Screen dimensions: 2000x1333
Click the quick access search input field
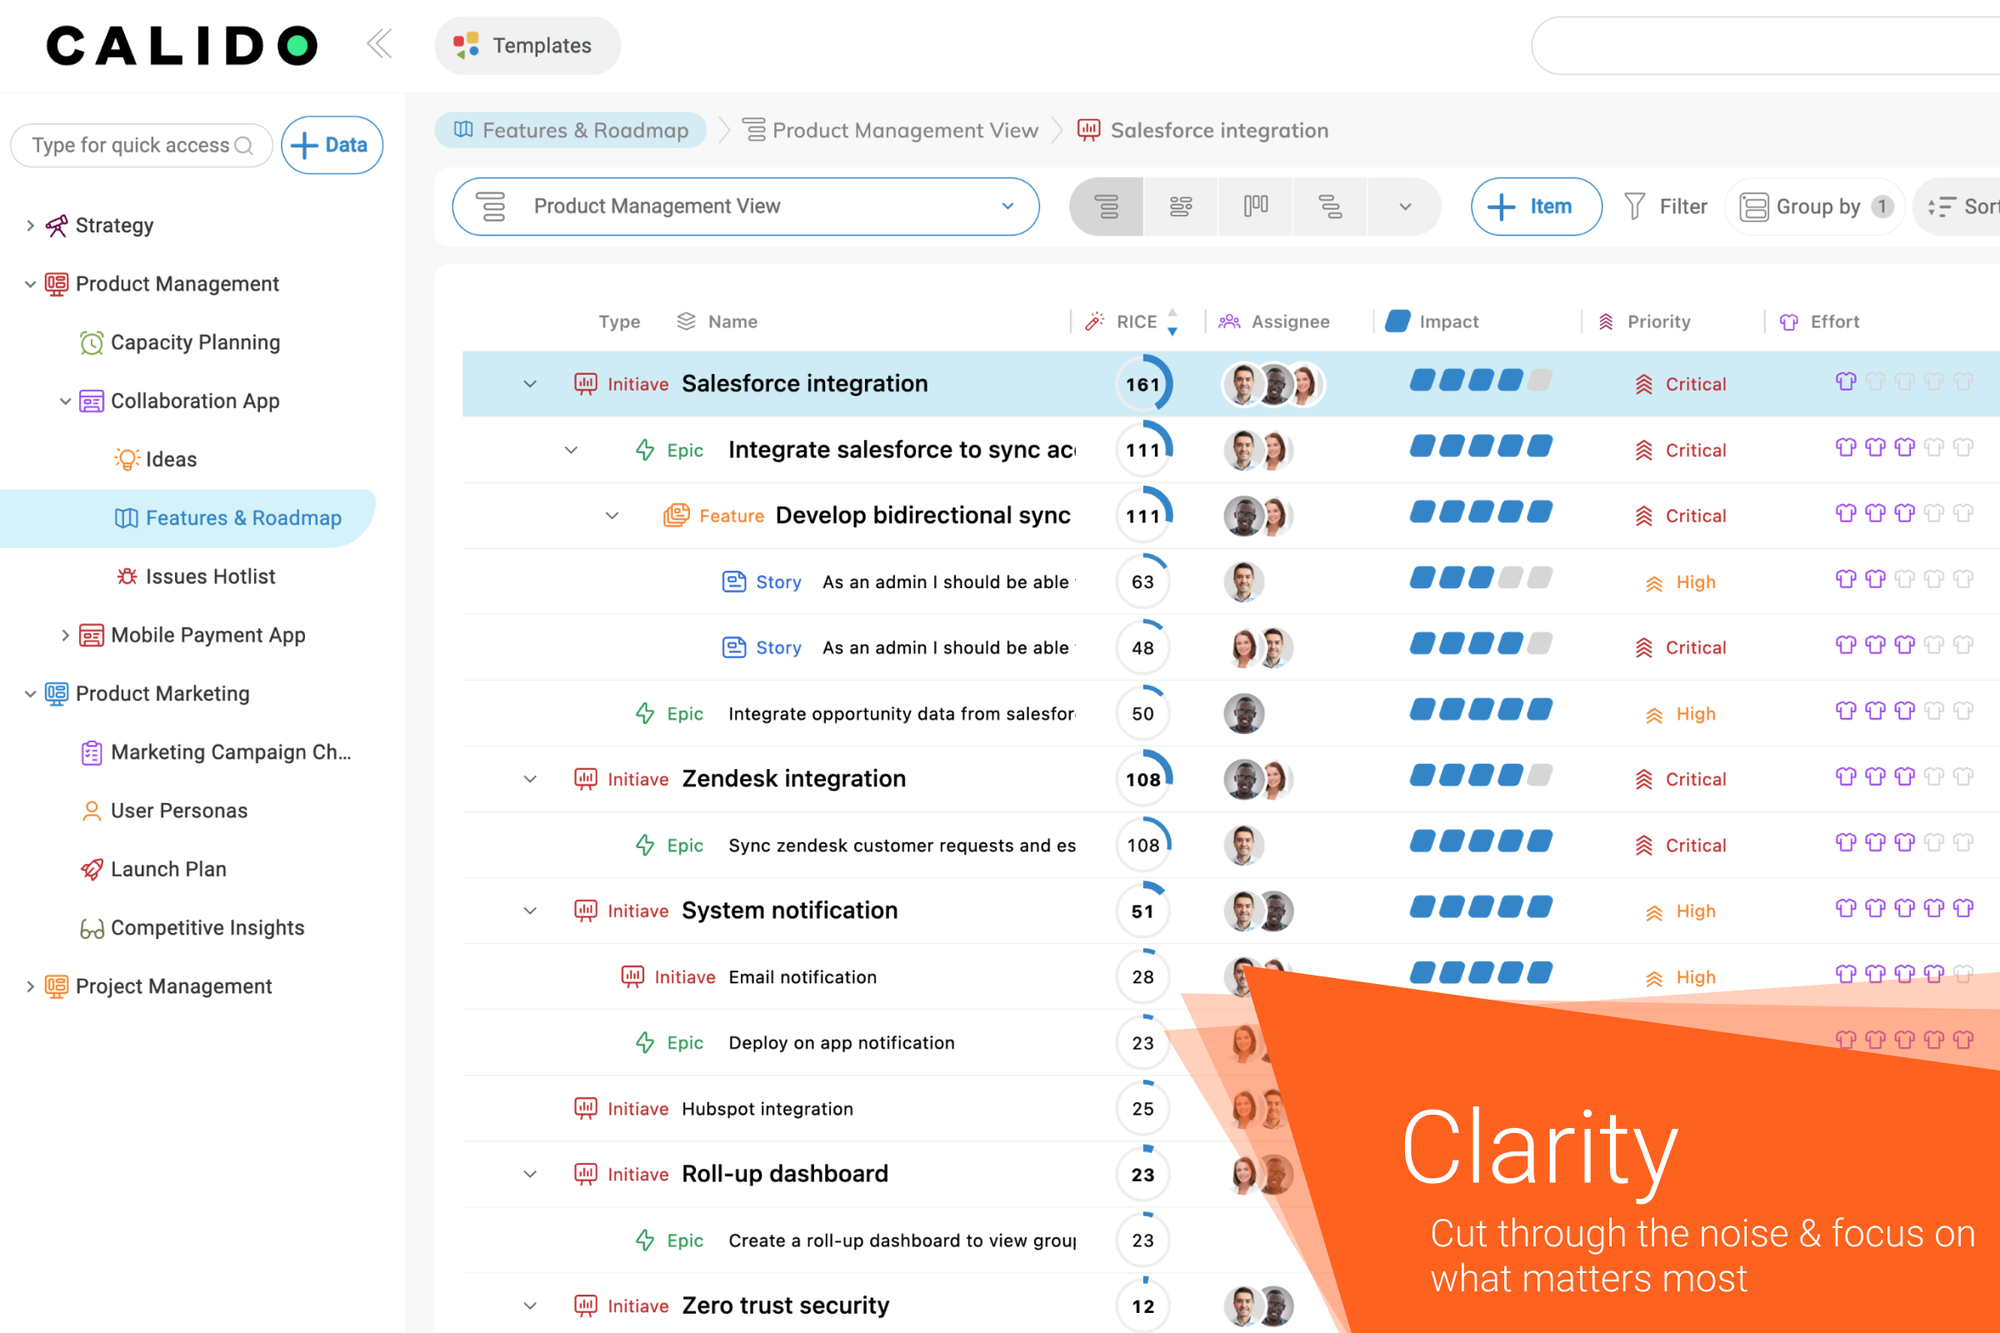[x=138, y=144]
